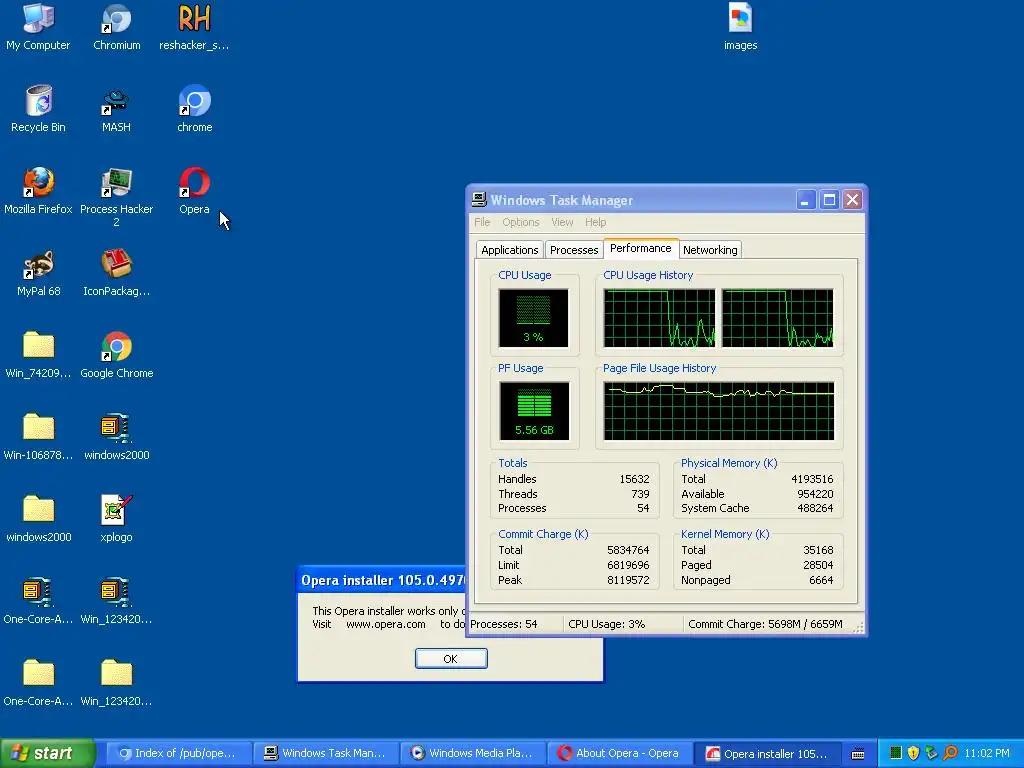Viewport: 1024px width, 768px height.
Task: Click the Task Manager title bar icon
Action: (x=479, y=200)
